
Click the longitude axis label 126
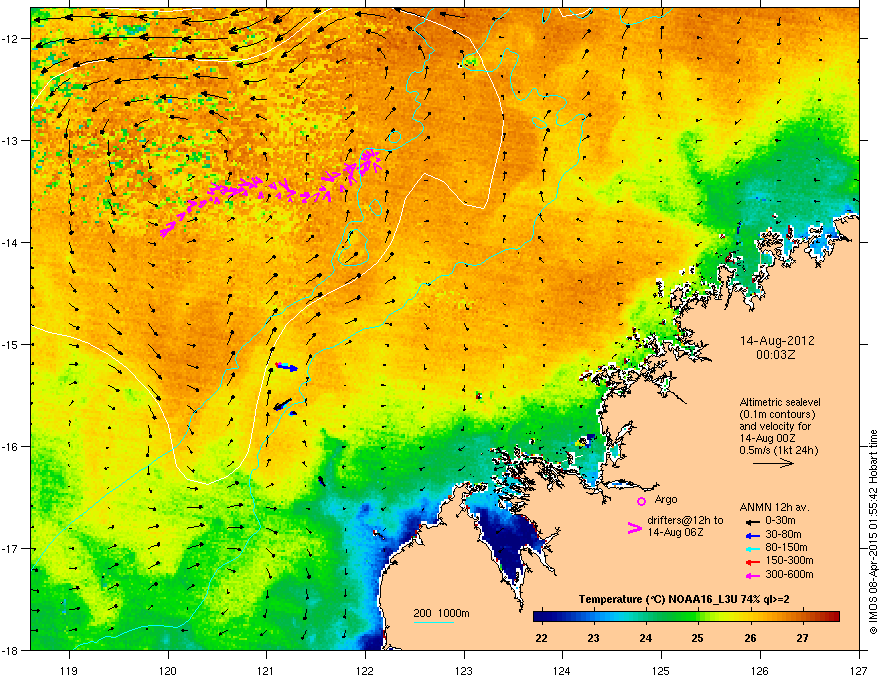760,670
